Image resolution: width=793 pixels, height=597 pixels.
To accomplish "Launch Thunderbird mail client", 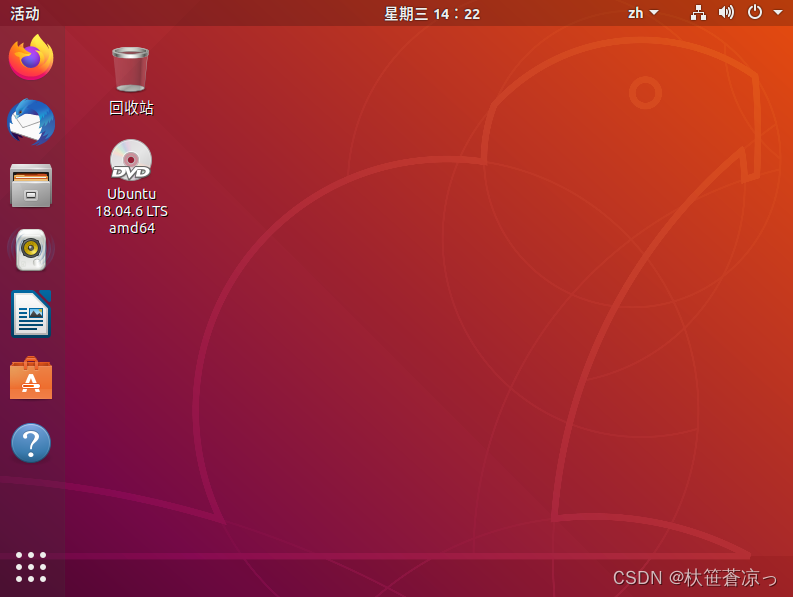I will (x=31, y=122).
